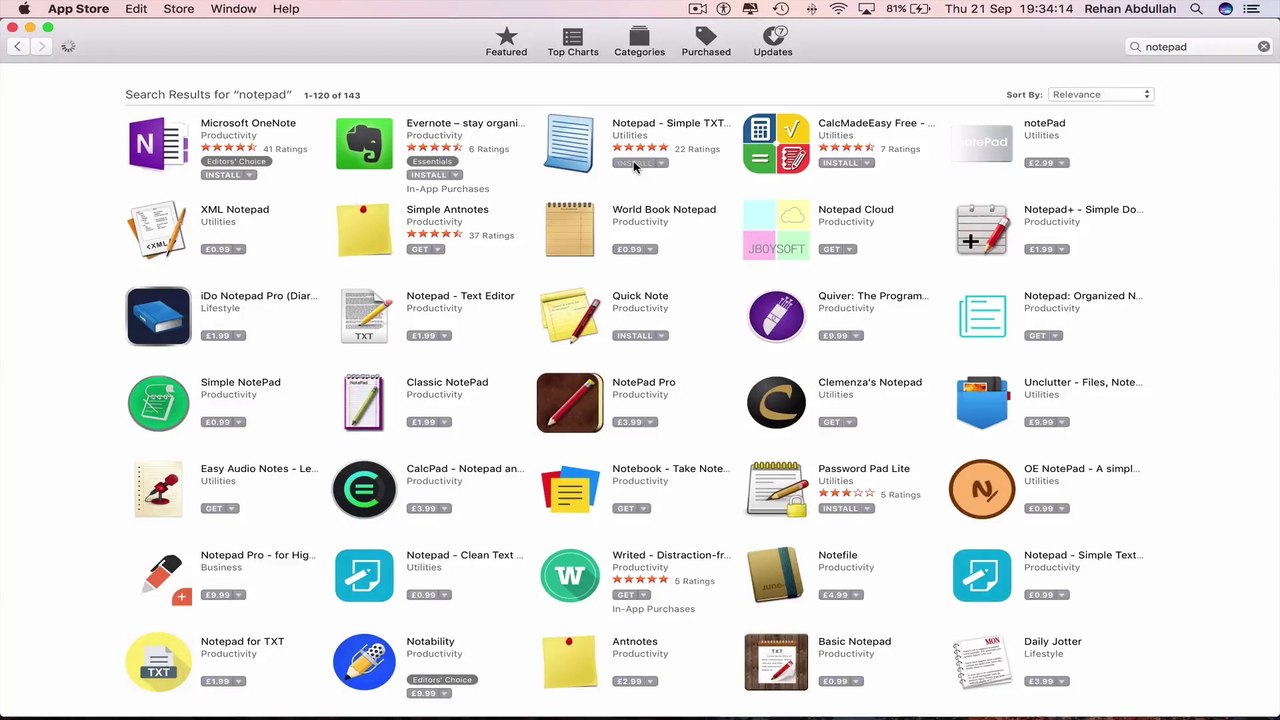
Task: Get Easy Audio Notes app
Action: pos(214,508)
